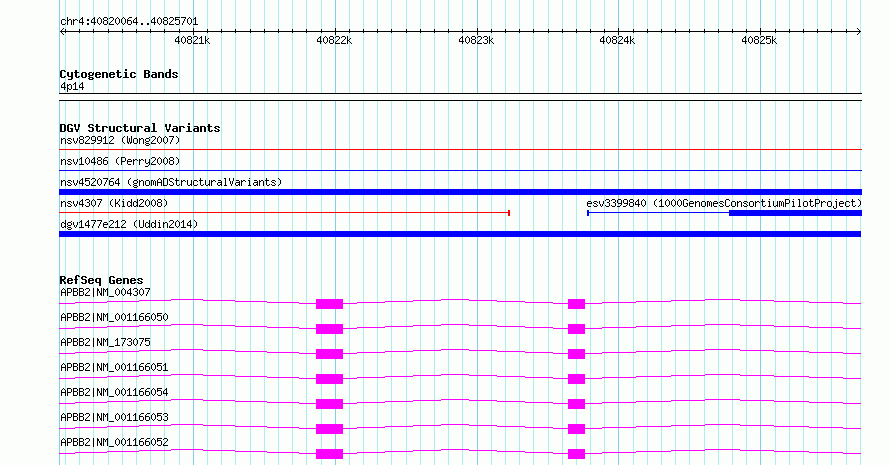The image size is (890, 465).
Task: Click the 40825k ruler tick label
Action: tap(759, 40)
